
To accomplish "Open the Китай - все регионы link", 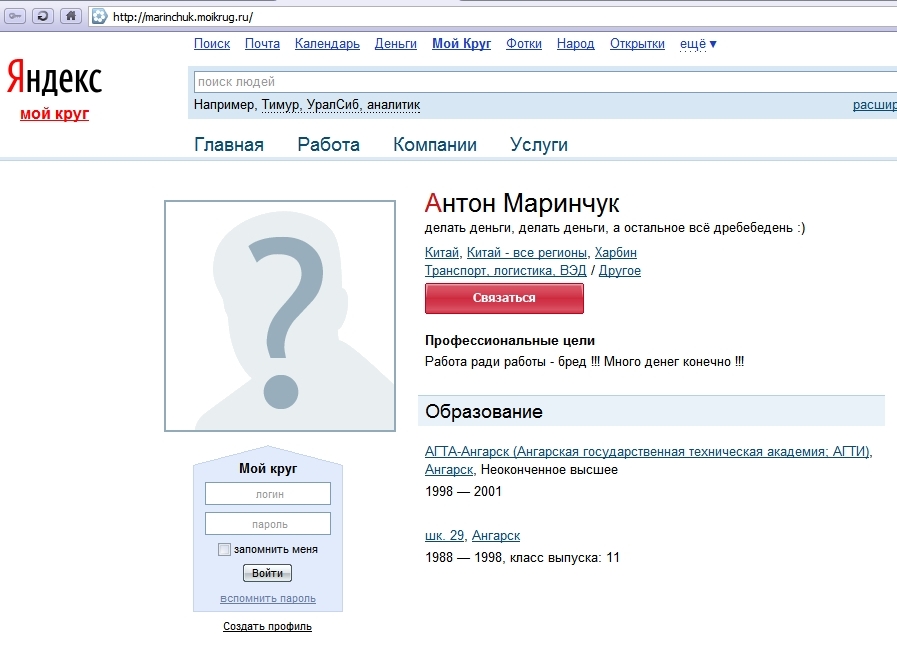I will click(x=526, y=252).
